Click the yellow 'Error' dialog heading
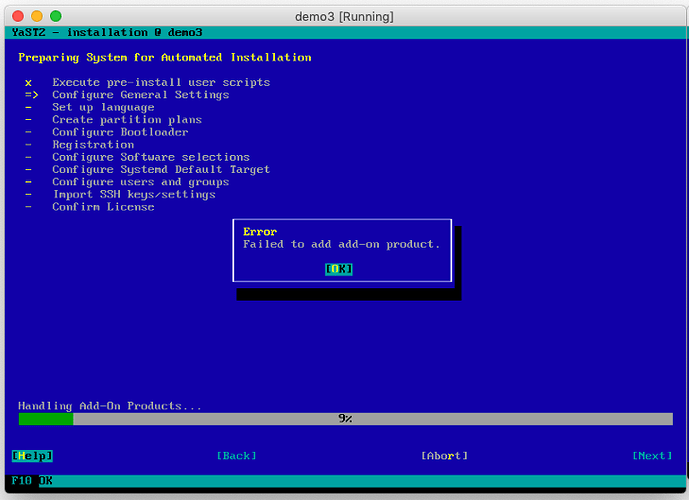The height and width of the screenshot is (500, 689). (x=260, y=232)
